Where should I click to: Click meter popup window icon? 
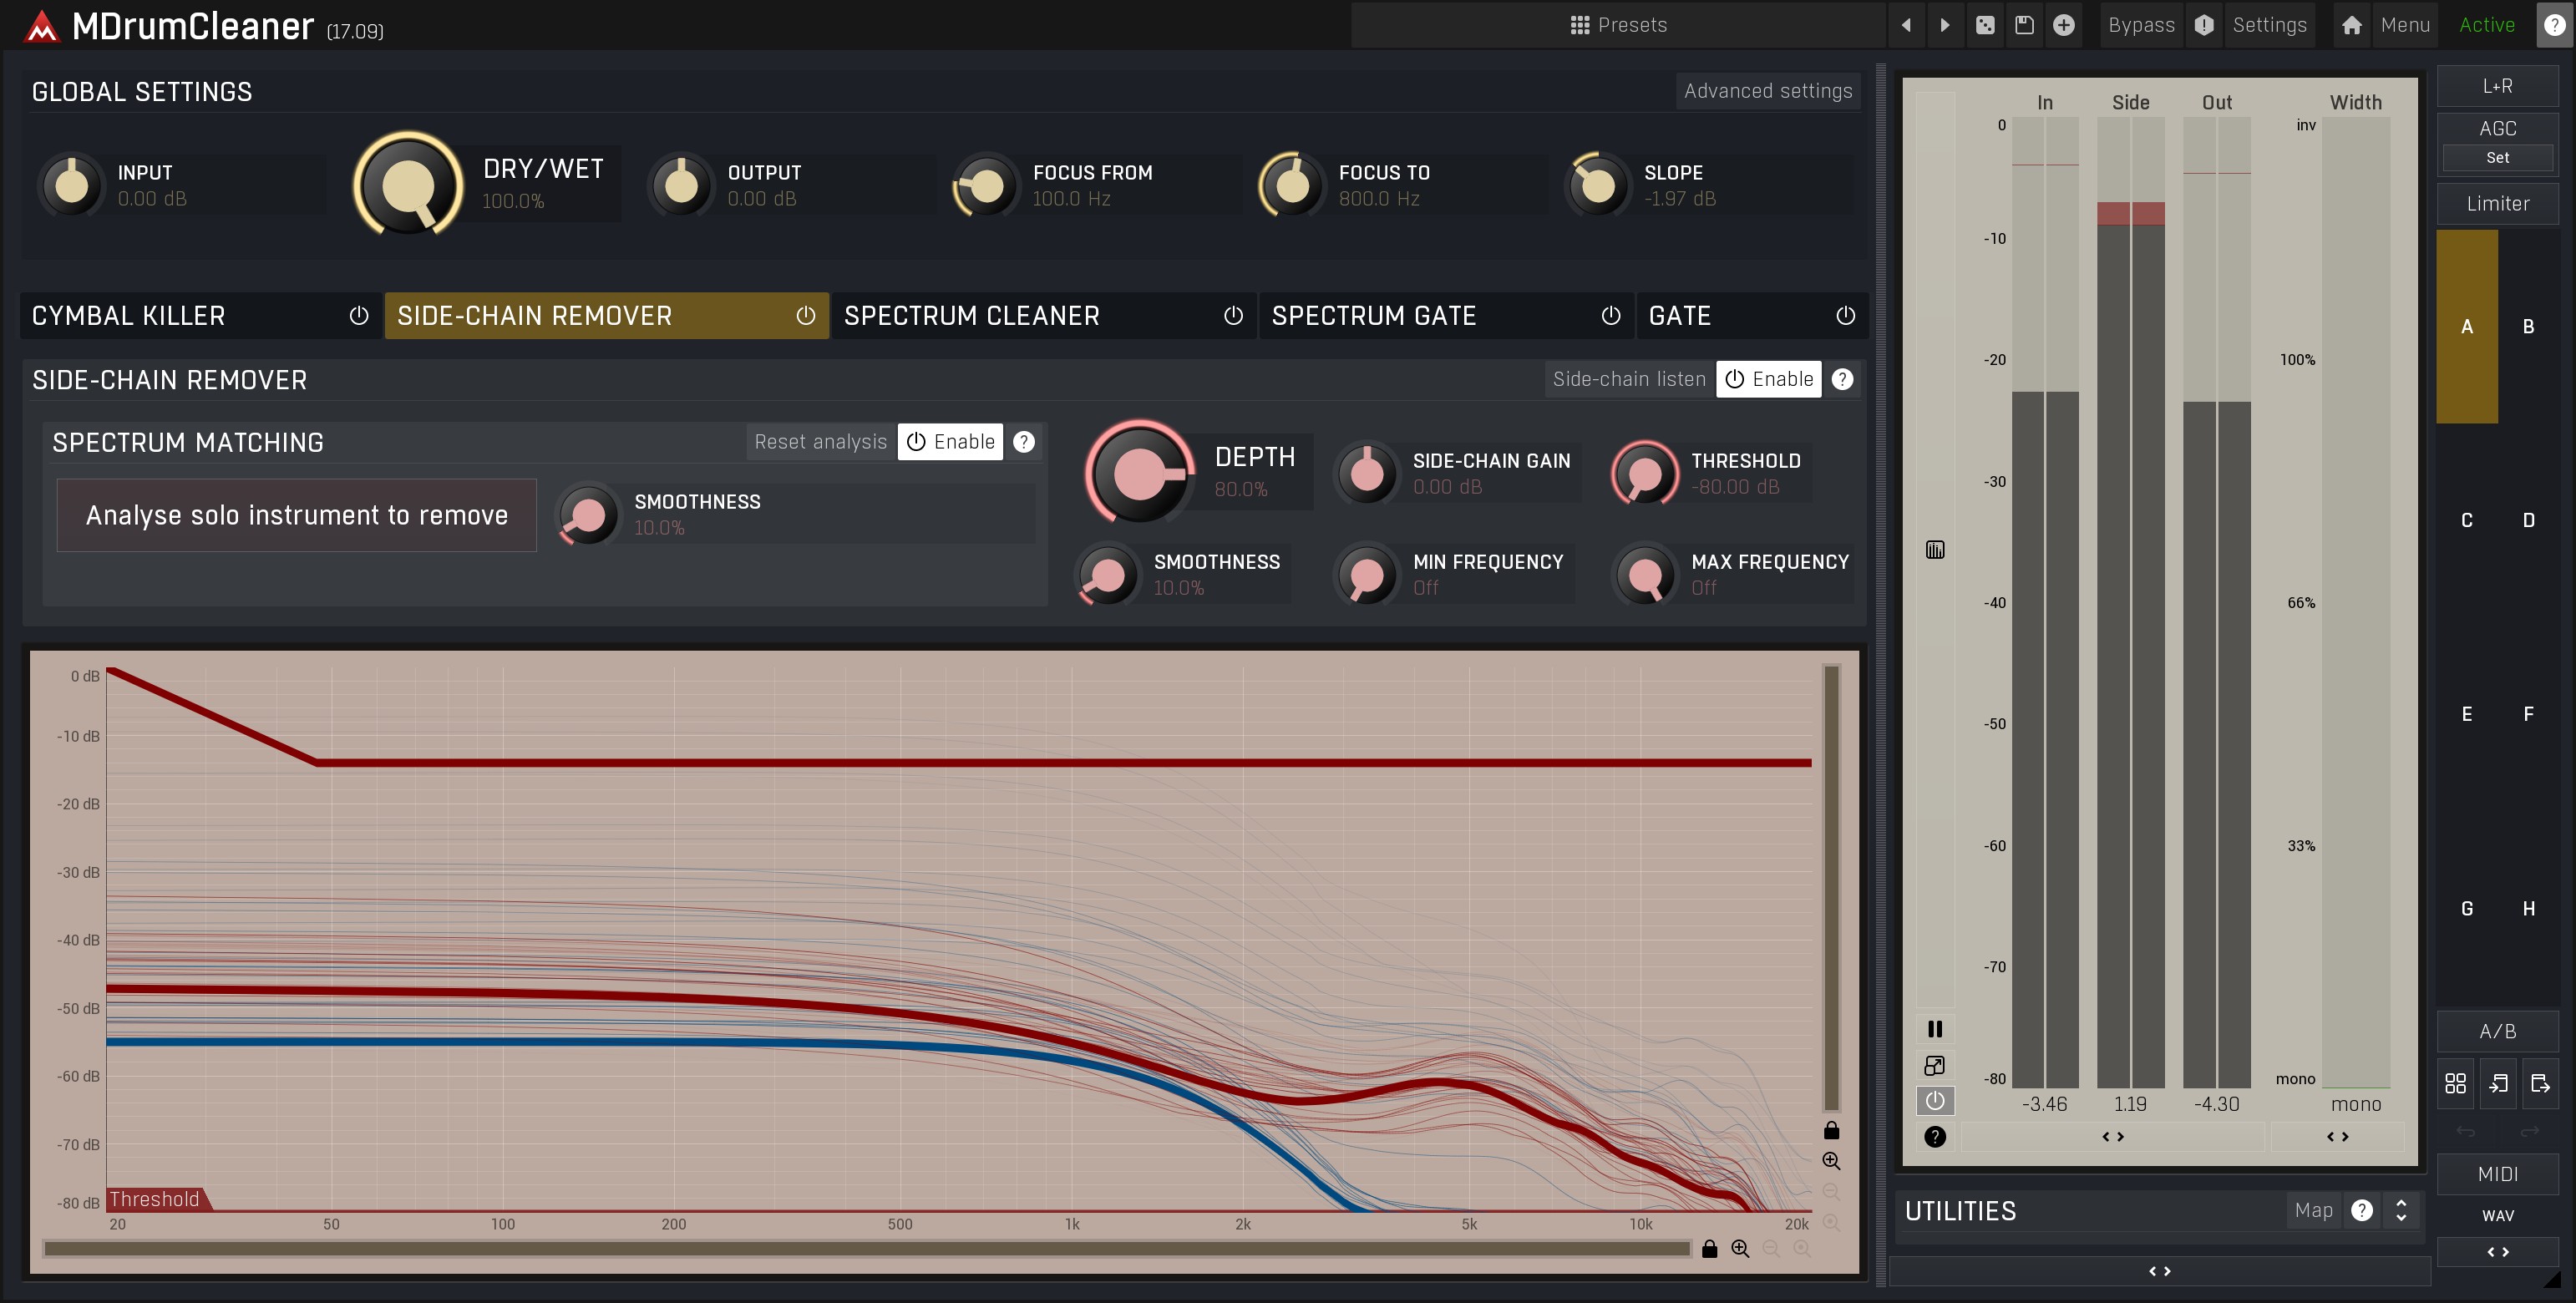(x=1935, y=1066)
